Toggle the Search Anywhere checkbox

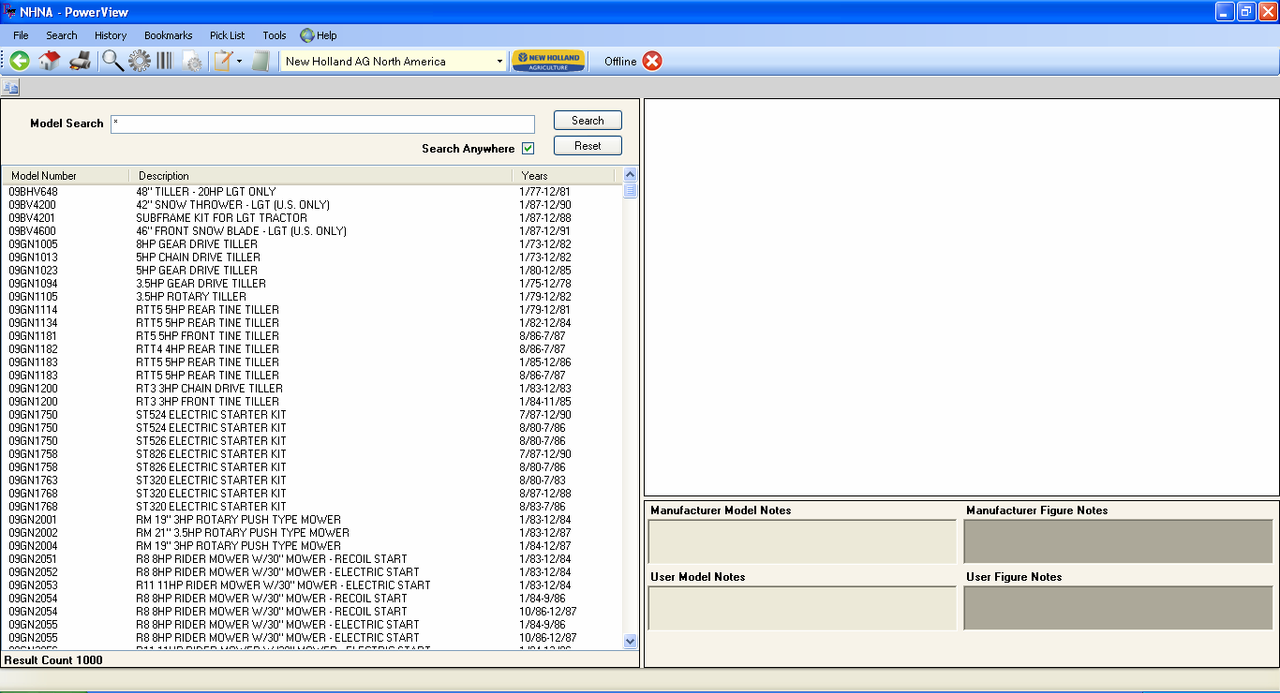528,149
